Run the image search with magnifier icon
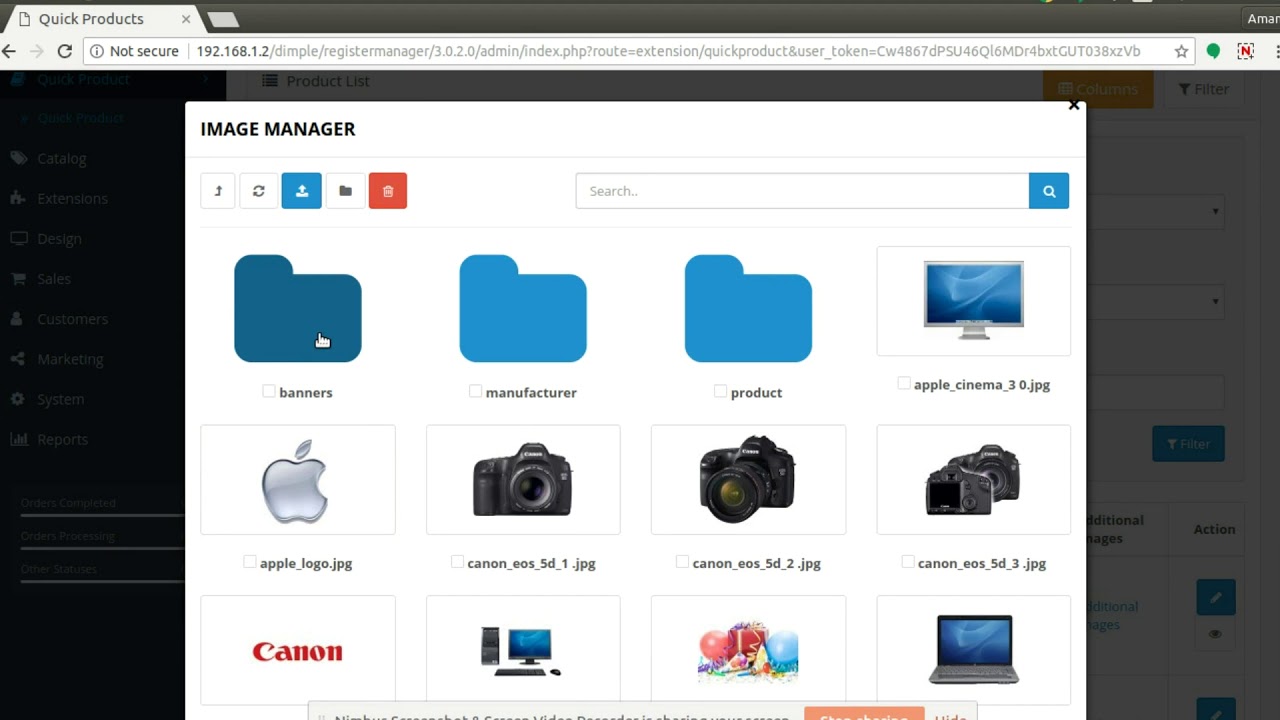The height and width of the screenshot is (720, 1280). (1048, 190)
